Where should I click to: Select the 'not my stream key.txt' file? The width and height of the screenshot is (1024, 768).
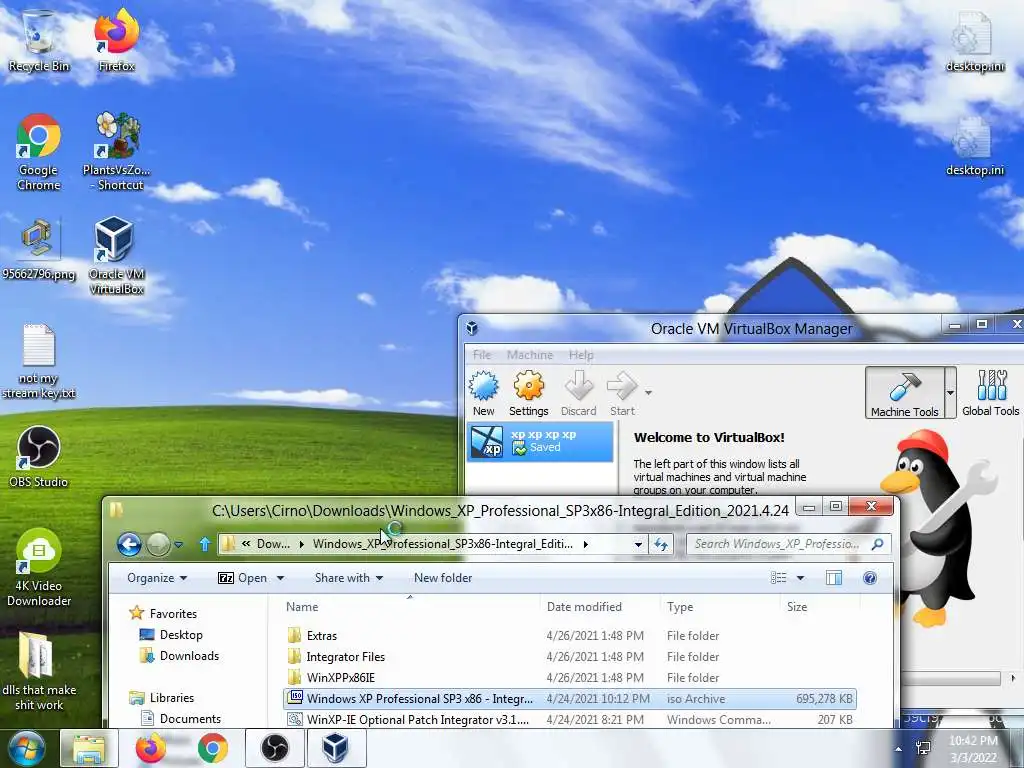(39, 361)
